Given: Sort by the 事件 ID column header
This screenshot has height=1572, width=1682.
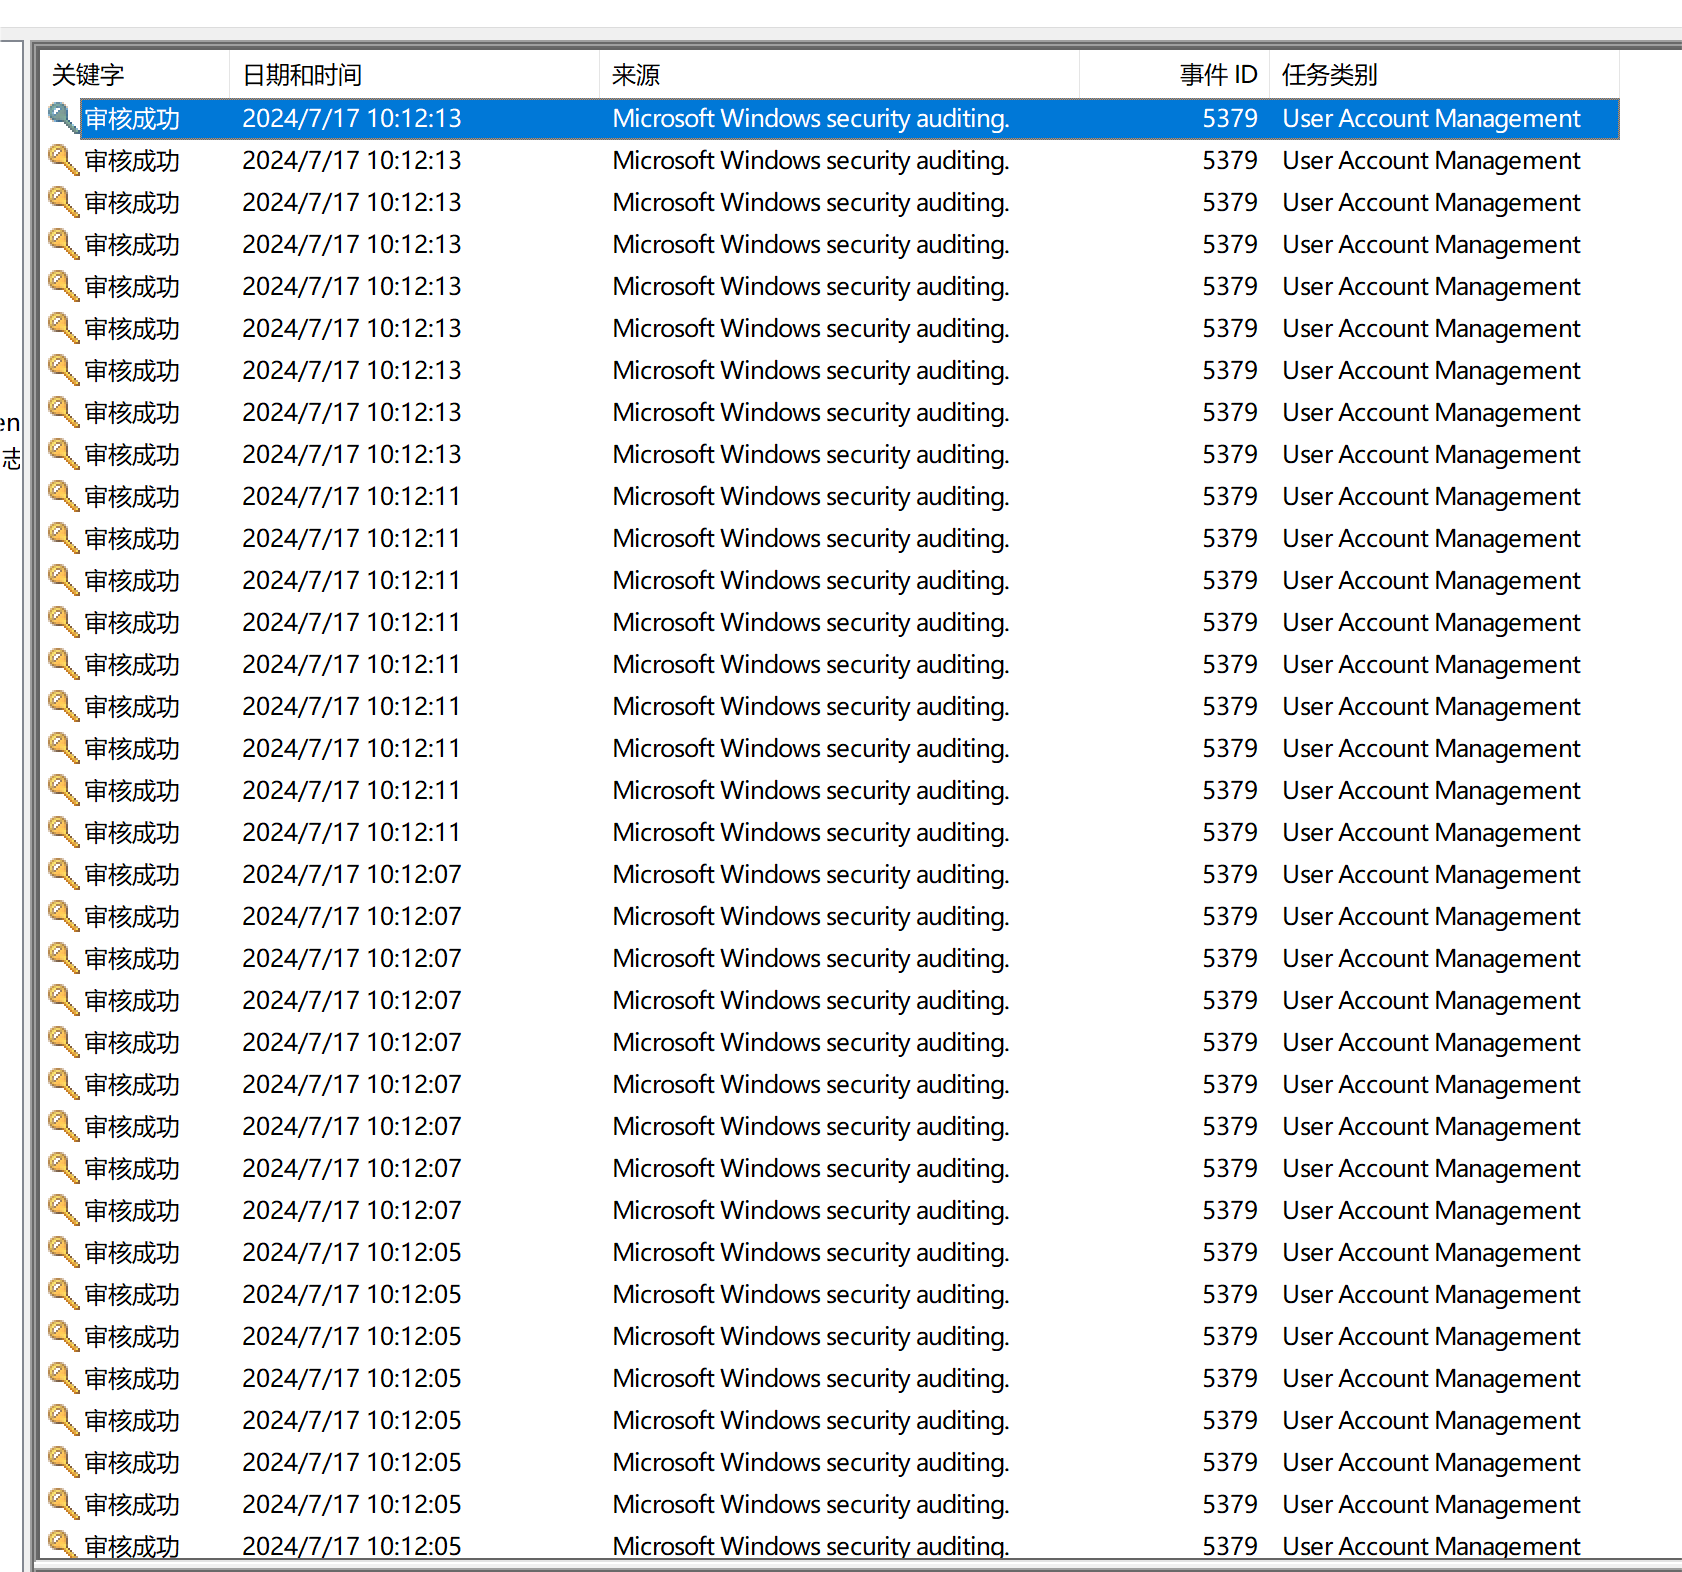Looking at the screenshot, I should (x=1175, y=75).
